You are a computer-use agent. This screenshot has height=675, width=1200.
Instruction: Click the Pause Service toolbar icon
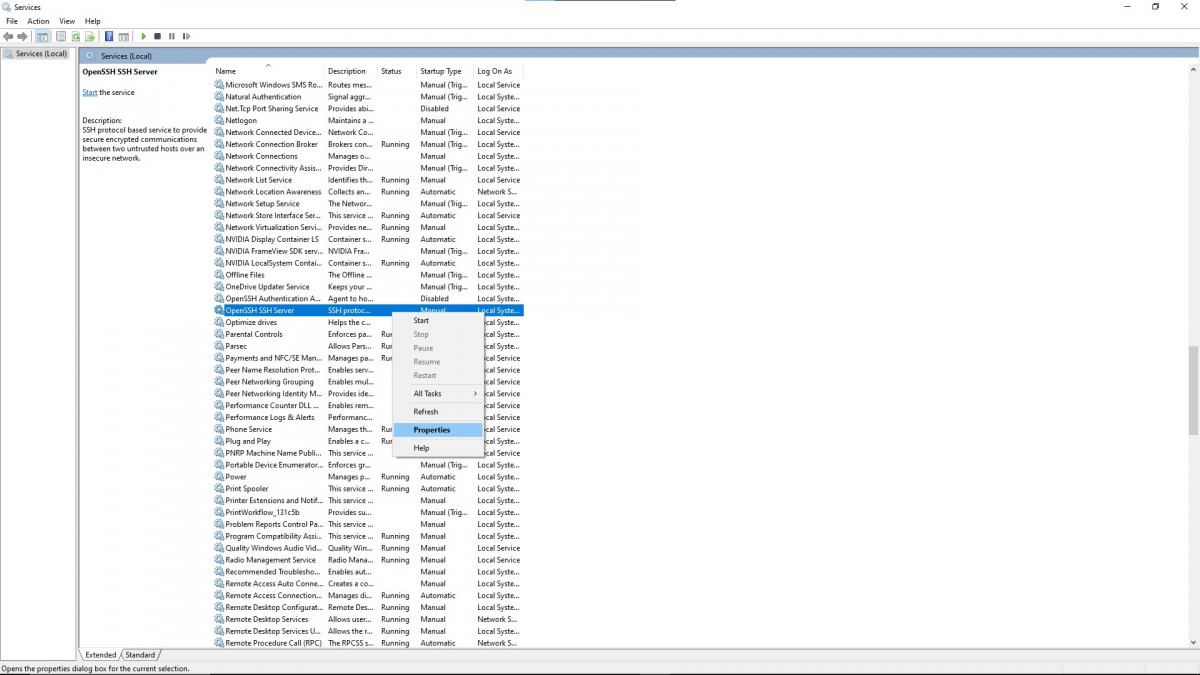pyautogui.click(x=171, y=37)
